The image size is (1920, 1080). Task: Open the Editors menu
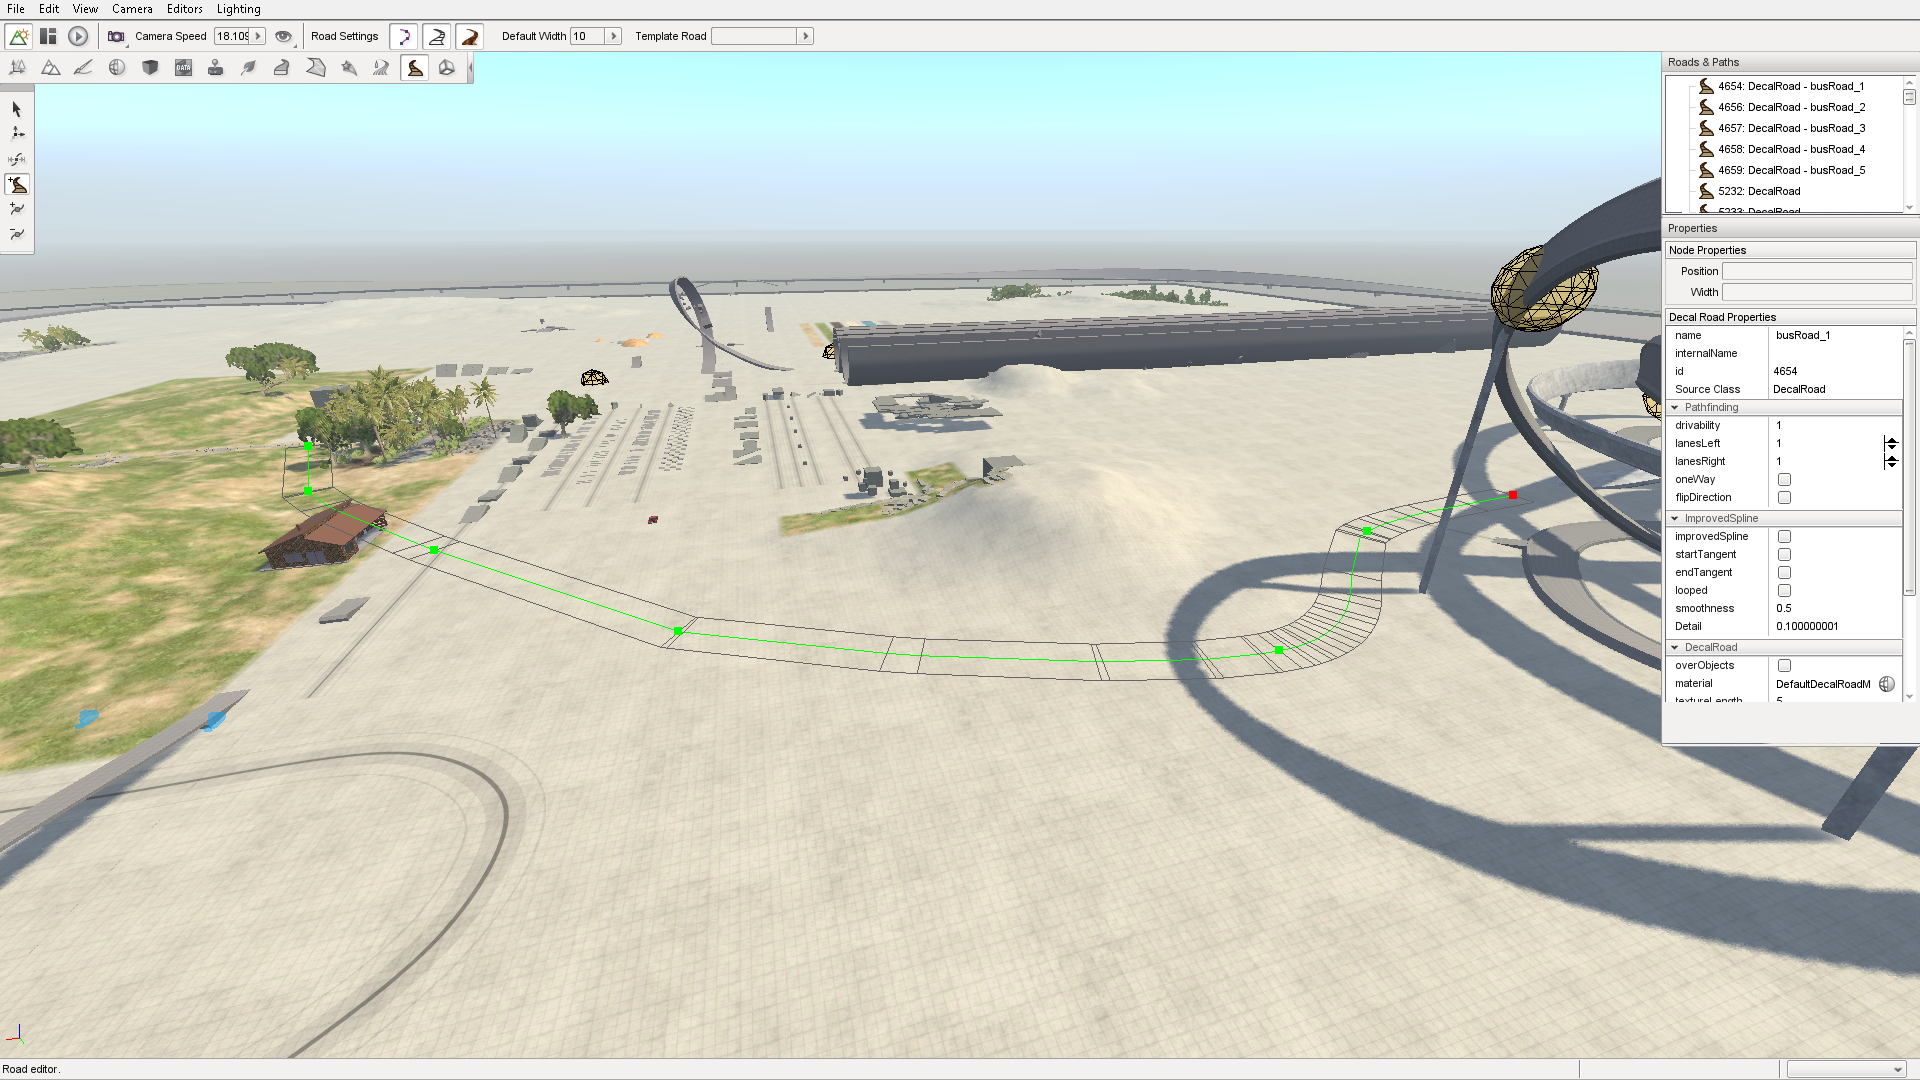pyautogui.click(x=185, y=9)
